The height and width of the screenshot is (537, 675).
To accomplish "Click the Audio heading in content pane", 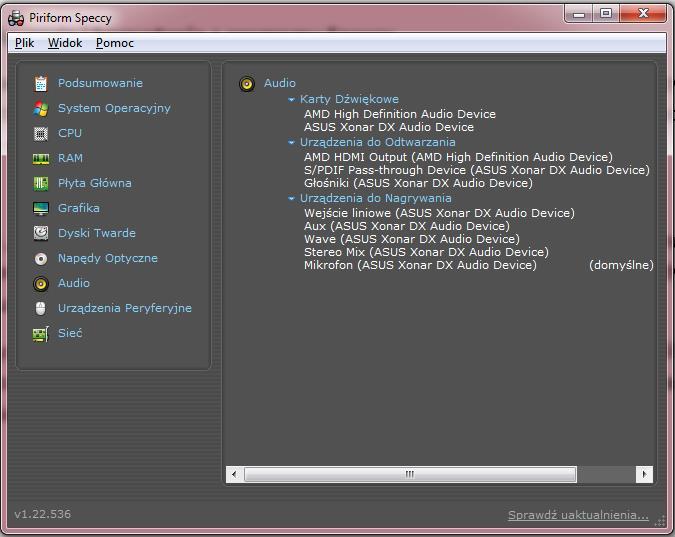I will [280, 83].
